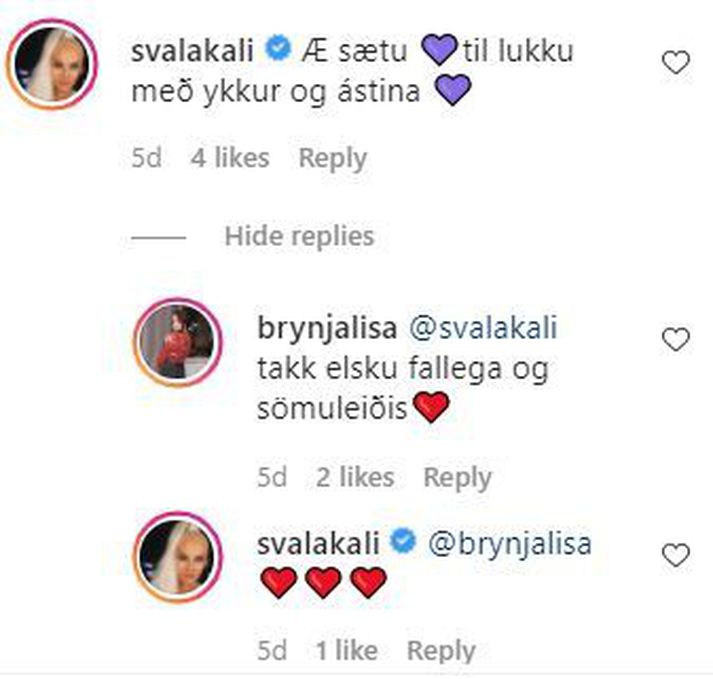View the 4 likes on top comment
Screen dimensions: 713x679
tap(230, 158)
